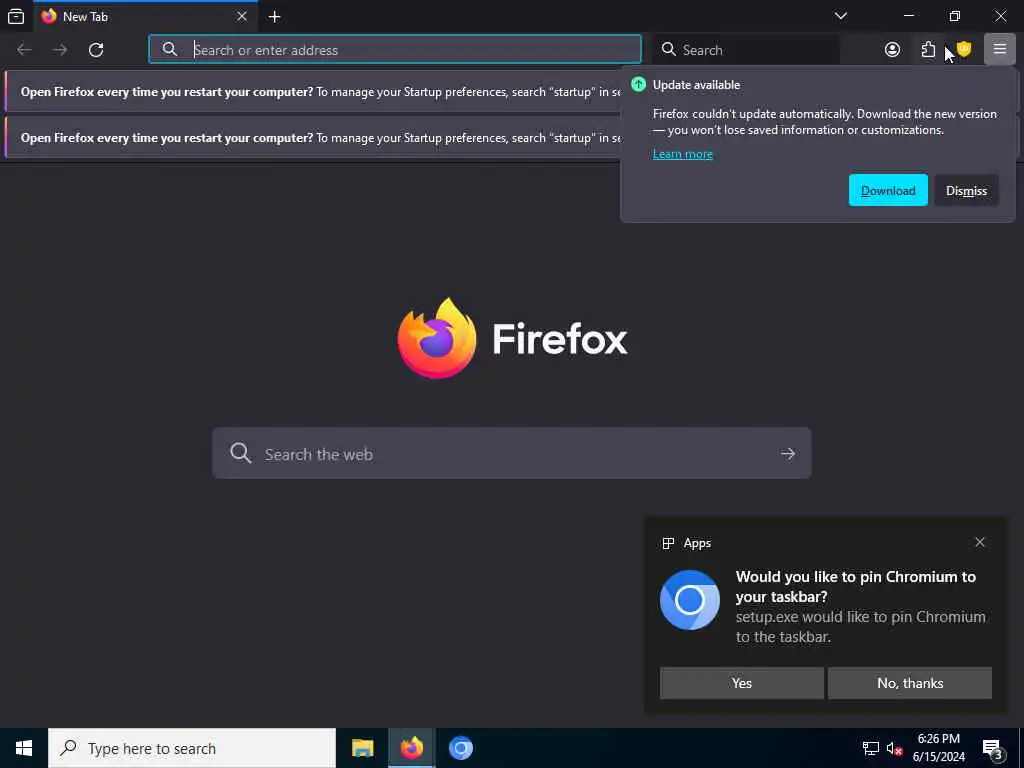Open Chromium from the taskbar
This screenshot has height=768, width=1024.
click(460, 748)
